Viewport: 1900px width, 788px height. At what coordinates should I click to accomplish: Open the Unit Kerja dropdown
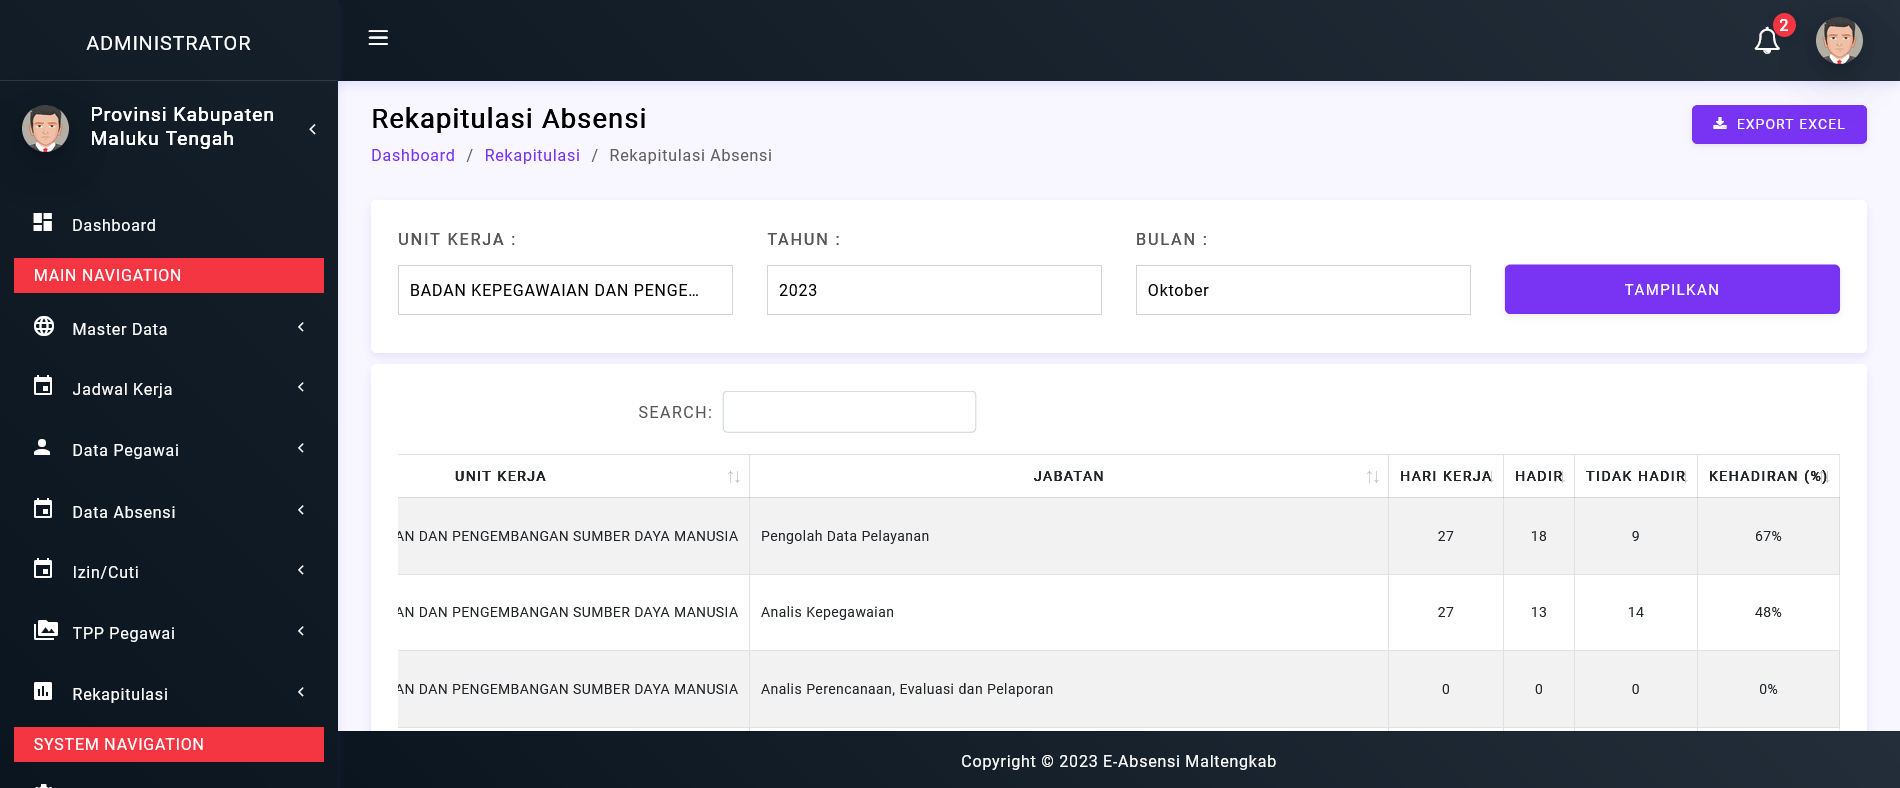(x=565, y=290)
